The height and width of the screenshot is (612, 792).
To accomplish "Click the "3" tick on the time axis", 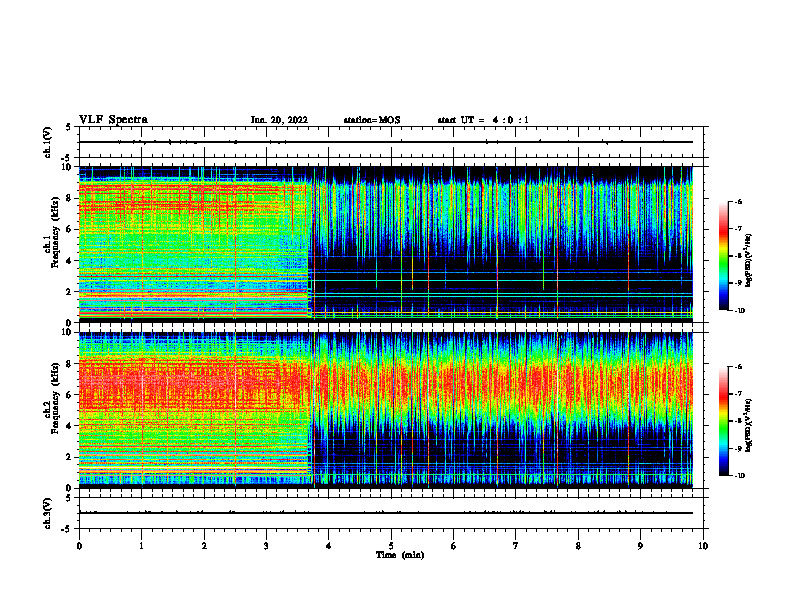I will click(x=266, y=546).
